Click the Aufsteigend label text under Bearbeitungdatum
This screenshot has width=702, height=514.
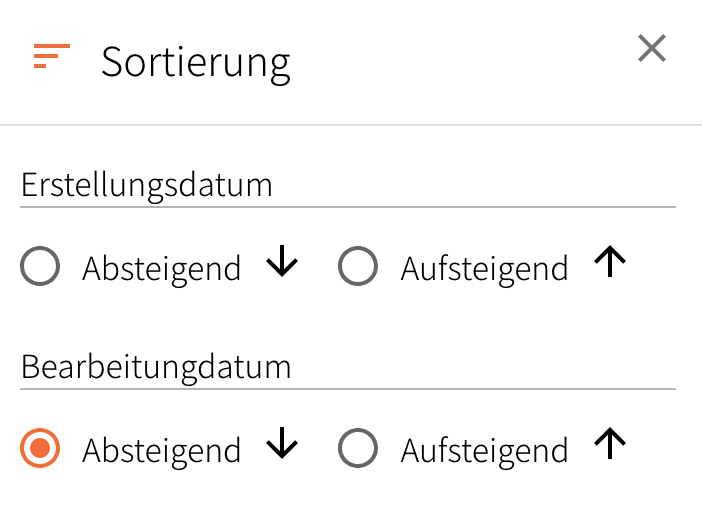point(484,451)
